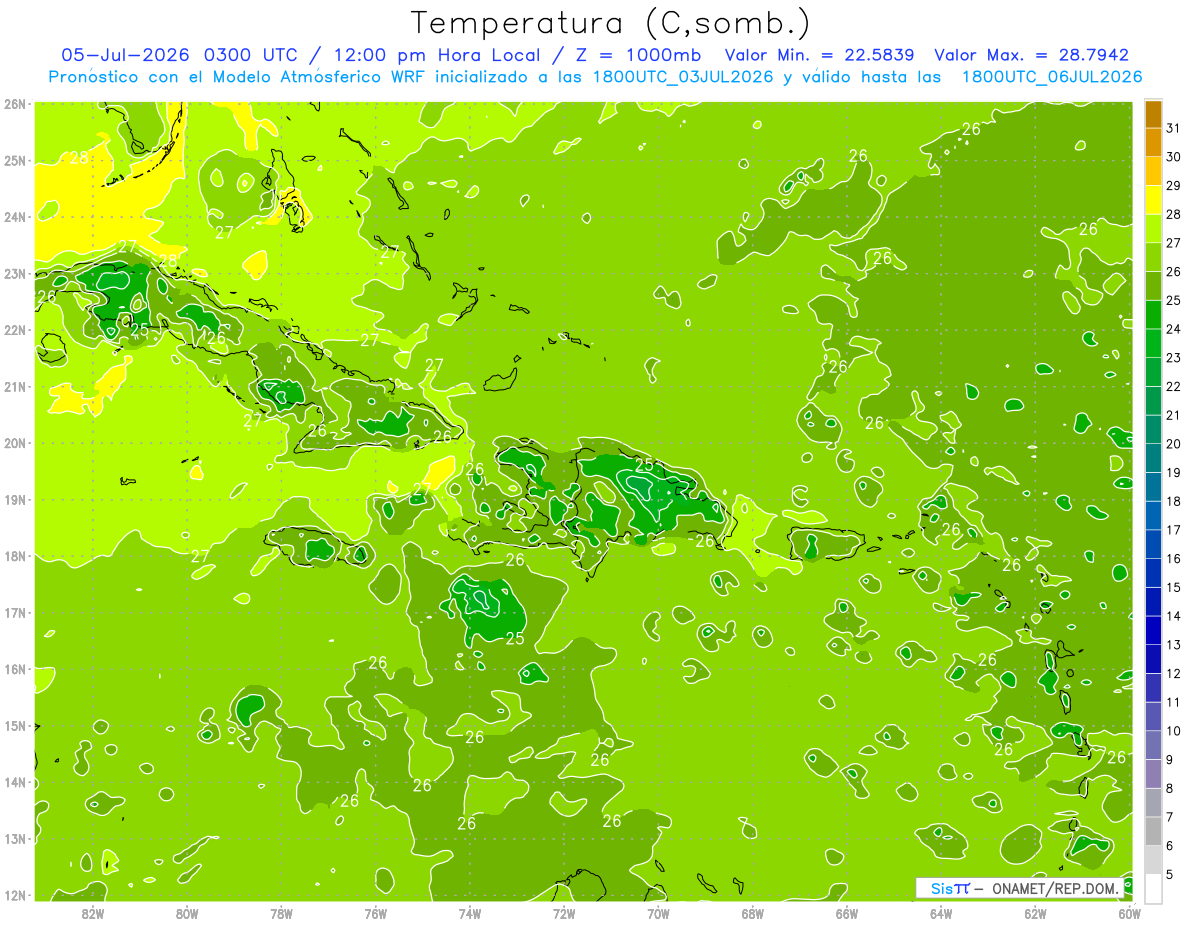Select the 'Valor Max. = 28.7942' text

point(1031,55)
